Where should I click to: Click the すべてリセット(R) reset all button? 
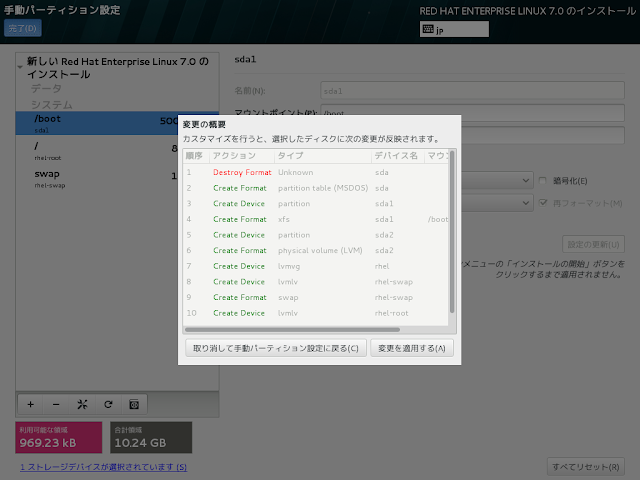coord(586,467)
